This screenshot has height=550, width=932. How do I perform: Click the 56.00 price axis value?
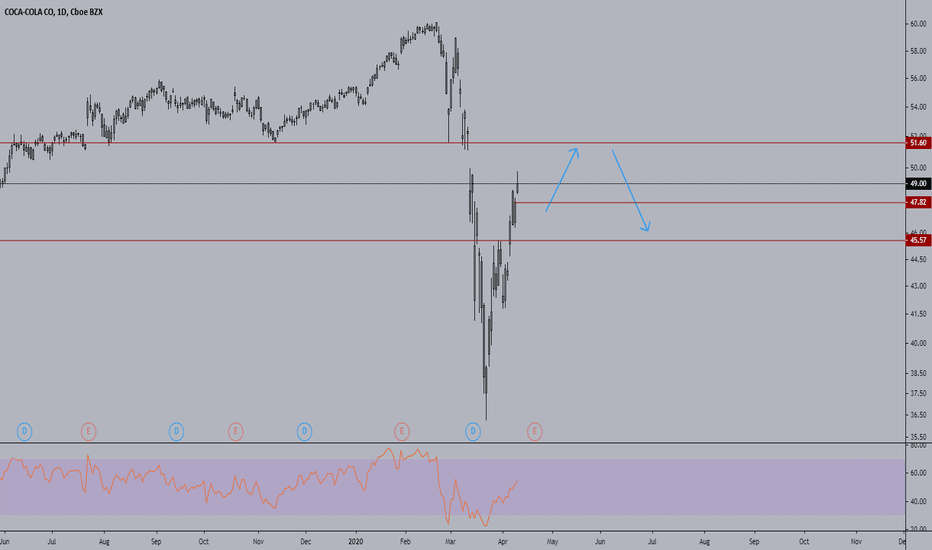click(x=918, y=78)
